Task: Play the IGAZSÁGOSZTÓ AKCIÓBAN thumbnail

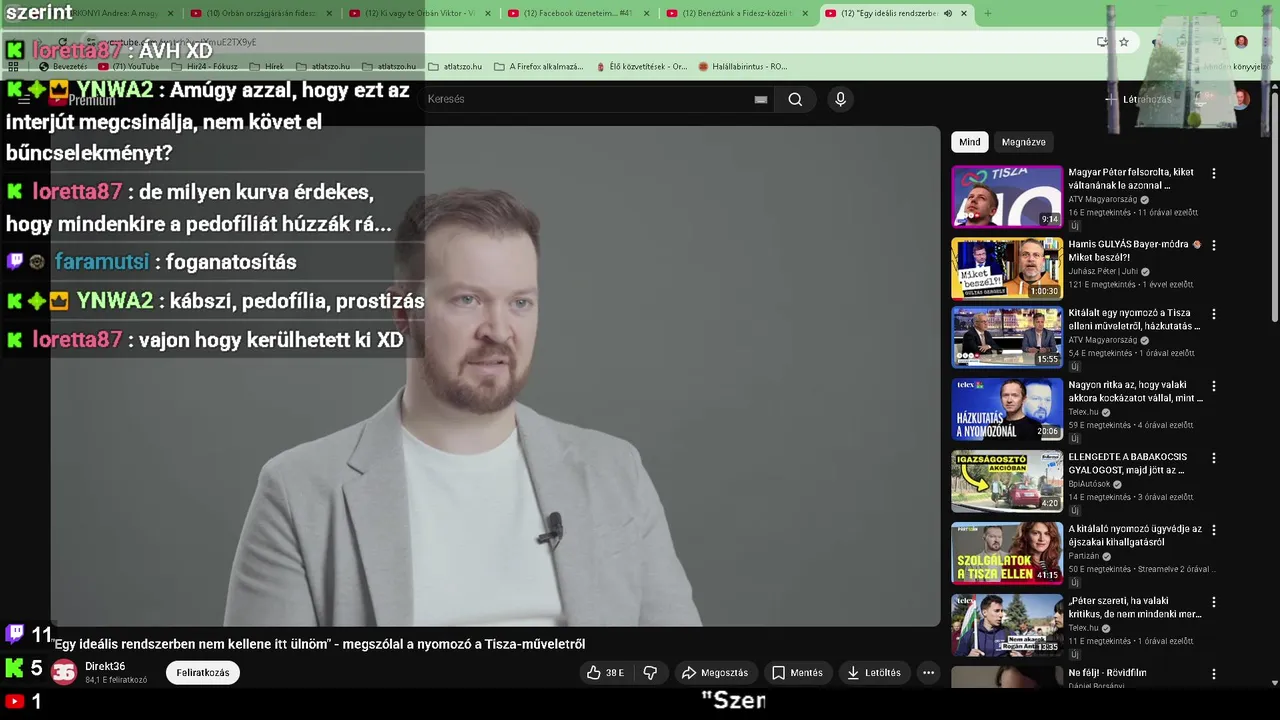Action: coord(1007,481)
